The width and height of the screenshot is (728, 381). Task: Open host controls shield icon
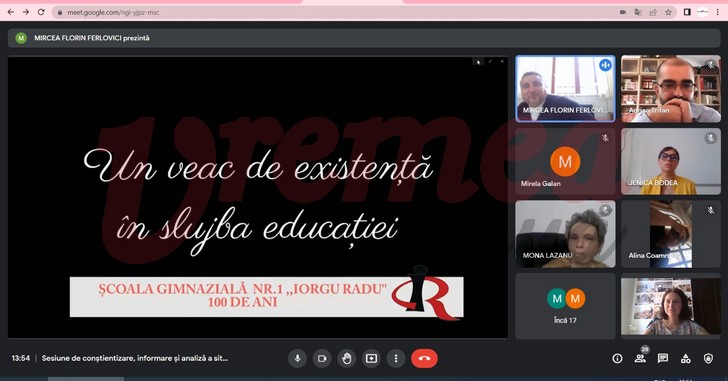[708, 358]
